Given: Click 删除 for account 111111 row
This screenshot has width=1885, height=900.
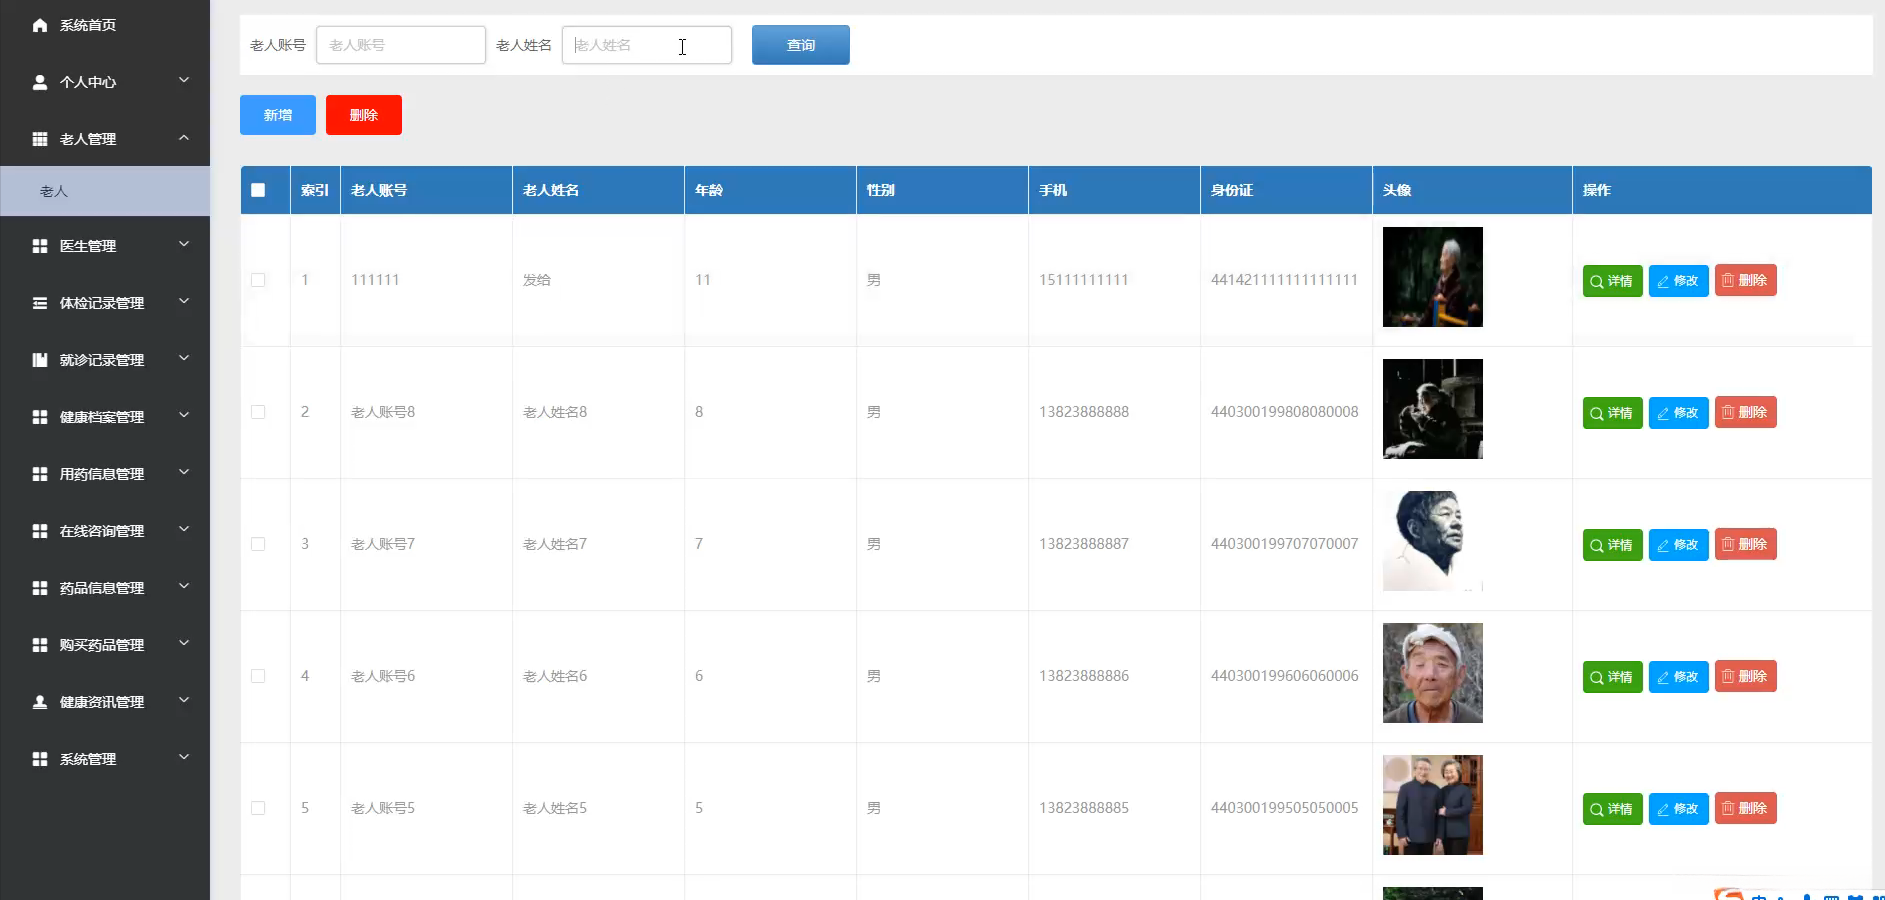Looking at the screenshot, I should [1746, 280].
